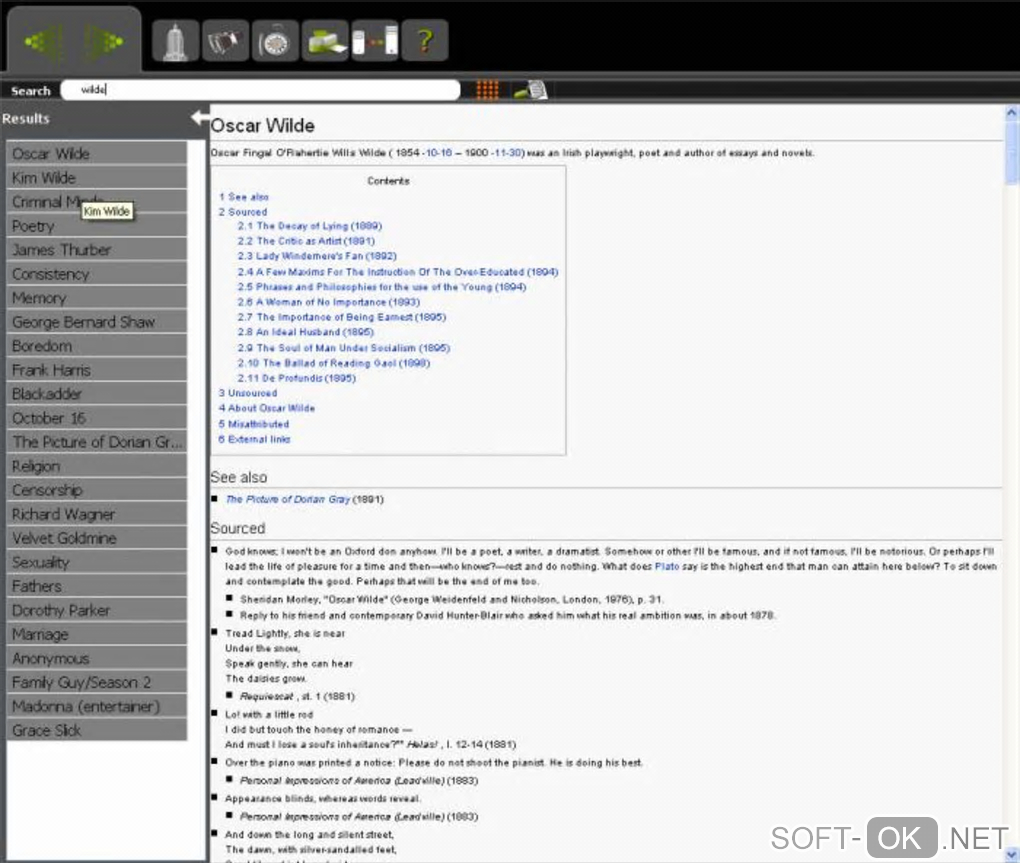1020x863 pixels.
Task: Open the Fathers result
Action: point(96,587)
